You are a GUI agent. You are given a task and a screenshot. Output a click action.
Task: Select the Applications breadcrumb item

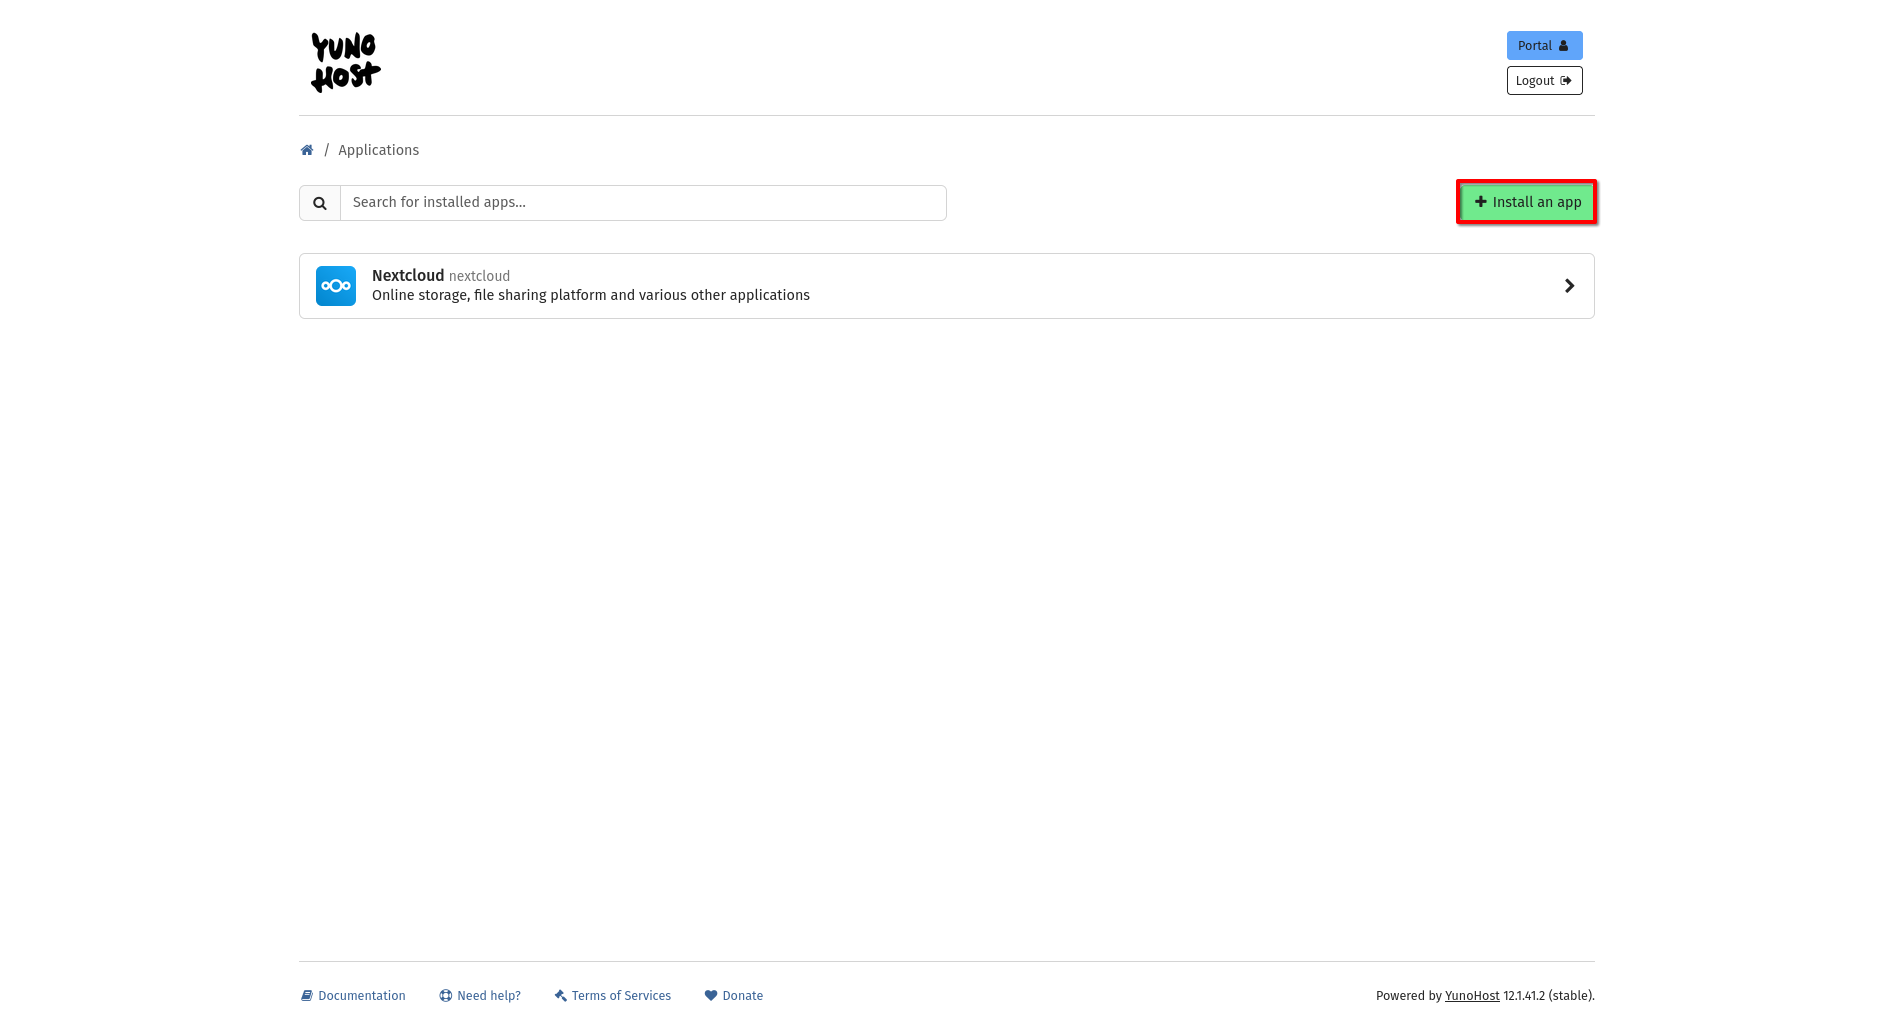[378, 150]
